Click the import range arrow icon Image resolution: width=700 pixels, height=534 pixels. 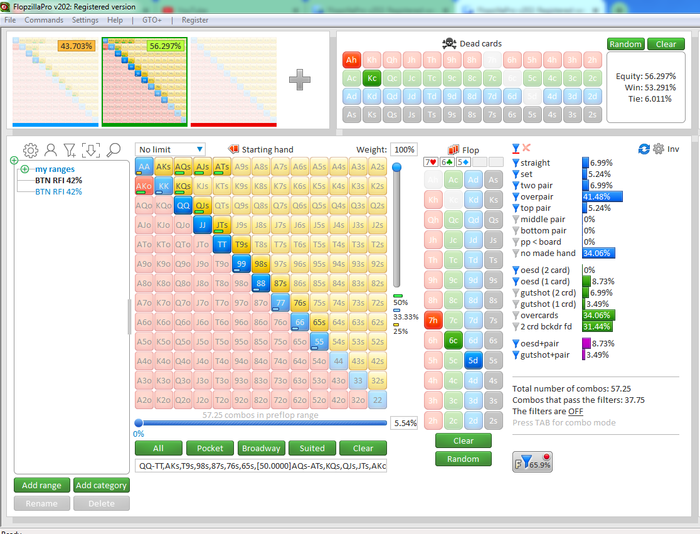click(x=91, y=150)
